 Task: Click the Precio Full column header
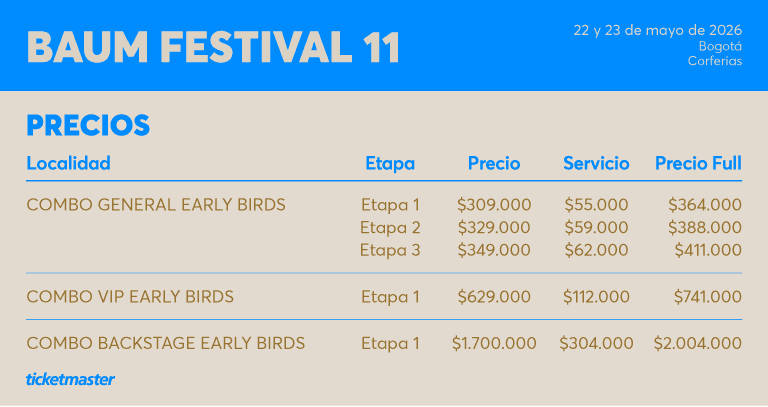[x=698, y=163]
